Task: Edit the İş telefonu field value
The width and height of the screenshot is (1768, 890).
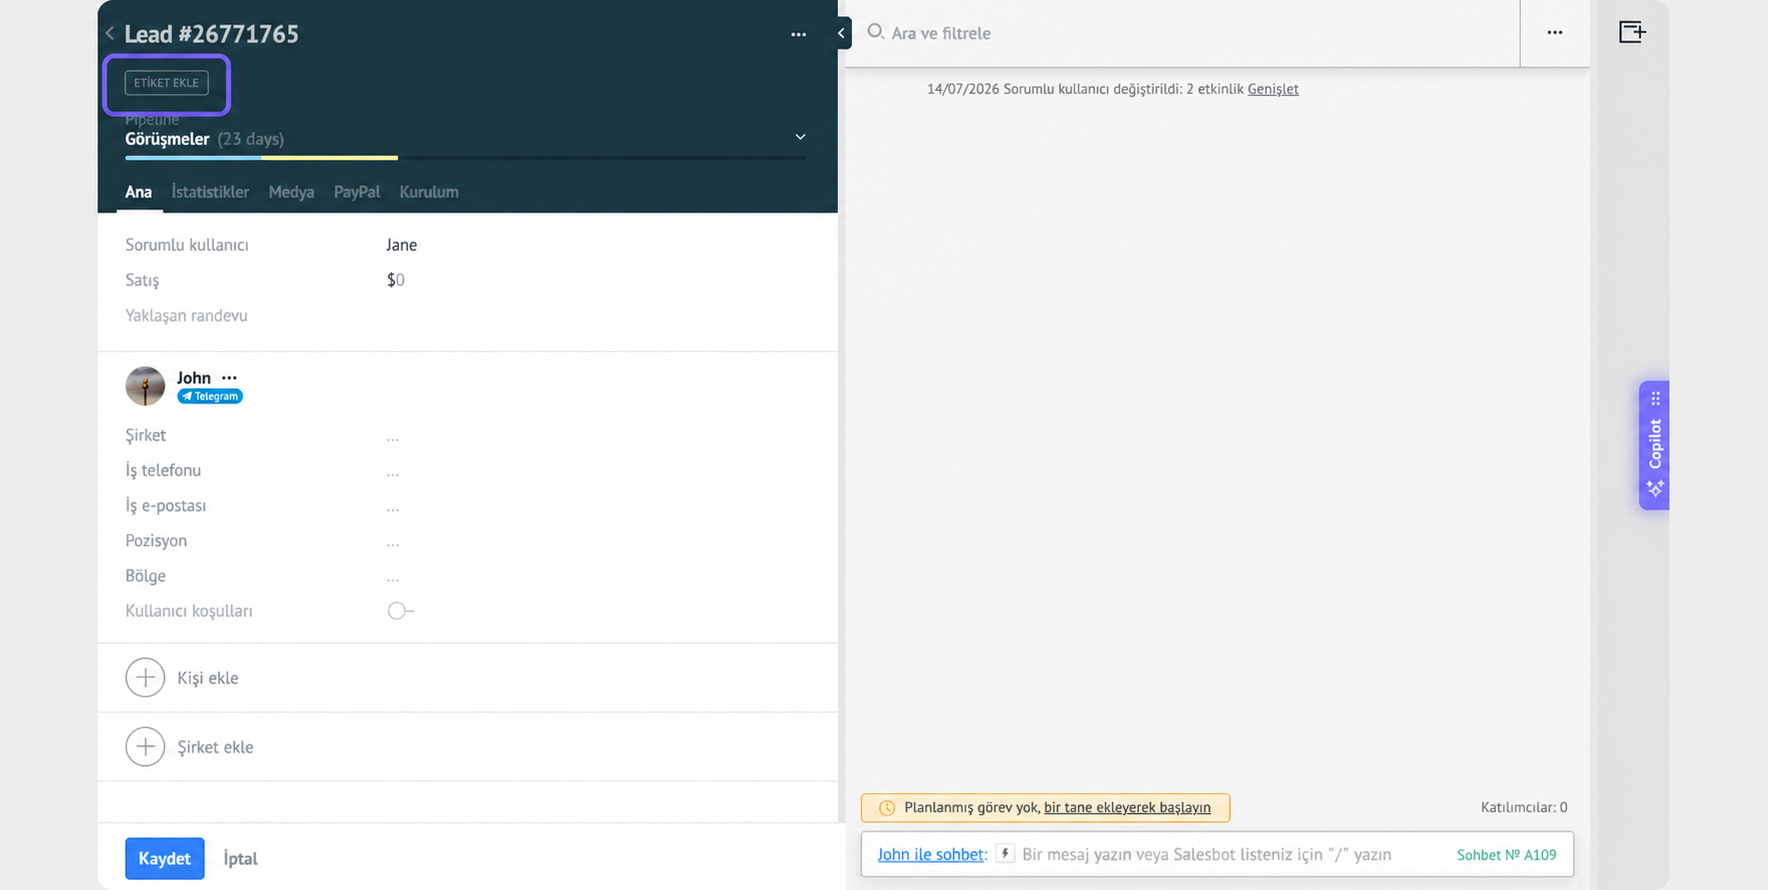Action: 393,471
